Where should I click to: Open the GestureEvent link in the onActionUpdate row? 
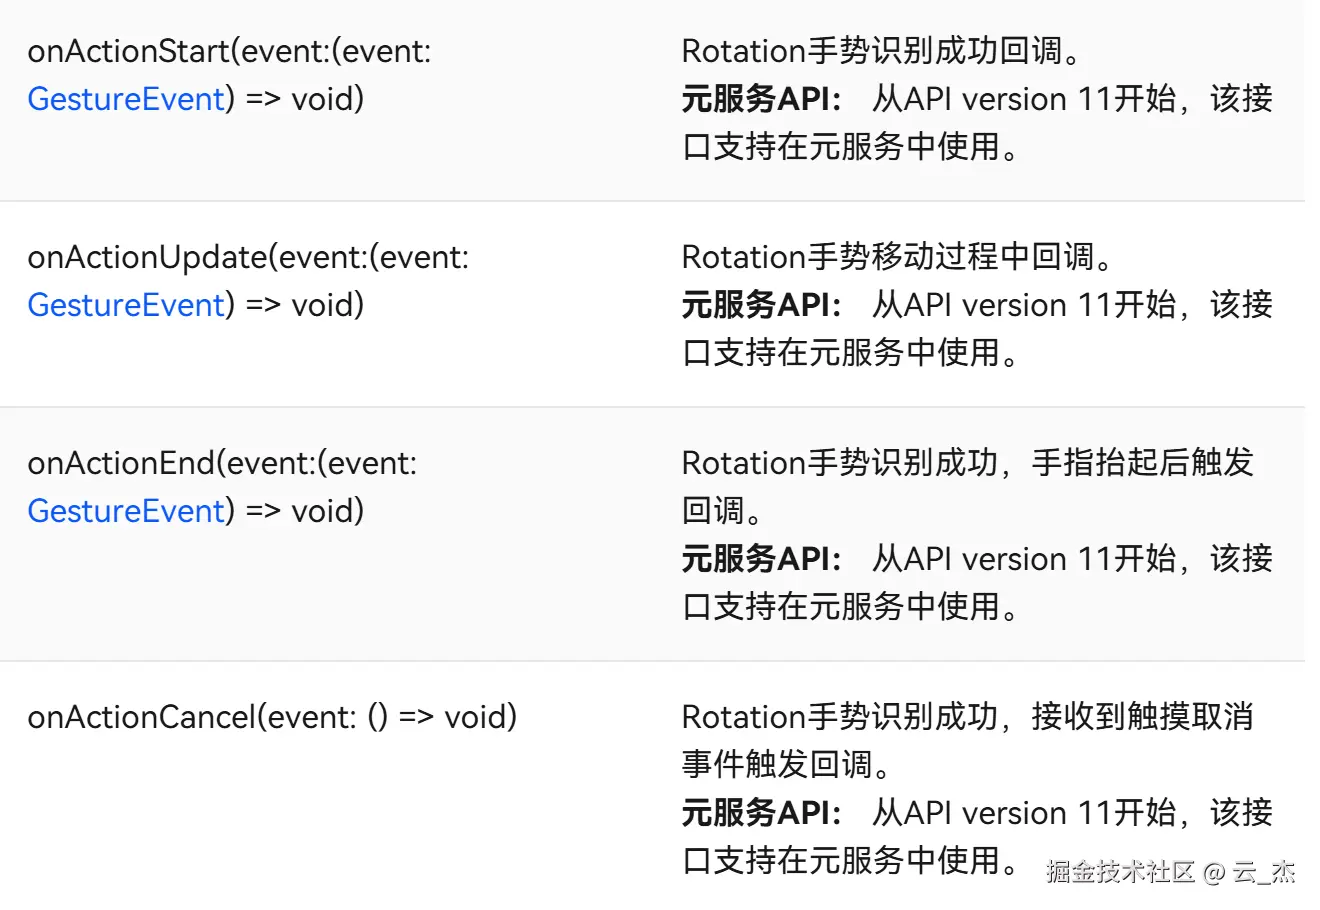(x=126, y=305)
